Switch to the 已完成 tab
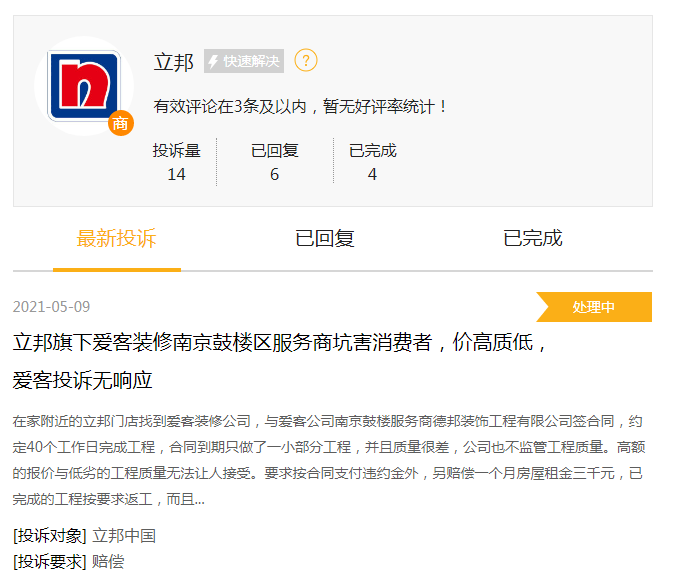 point(533,238)
